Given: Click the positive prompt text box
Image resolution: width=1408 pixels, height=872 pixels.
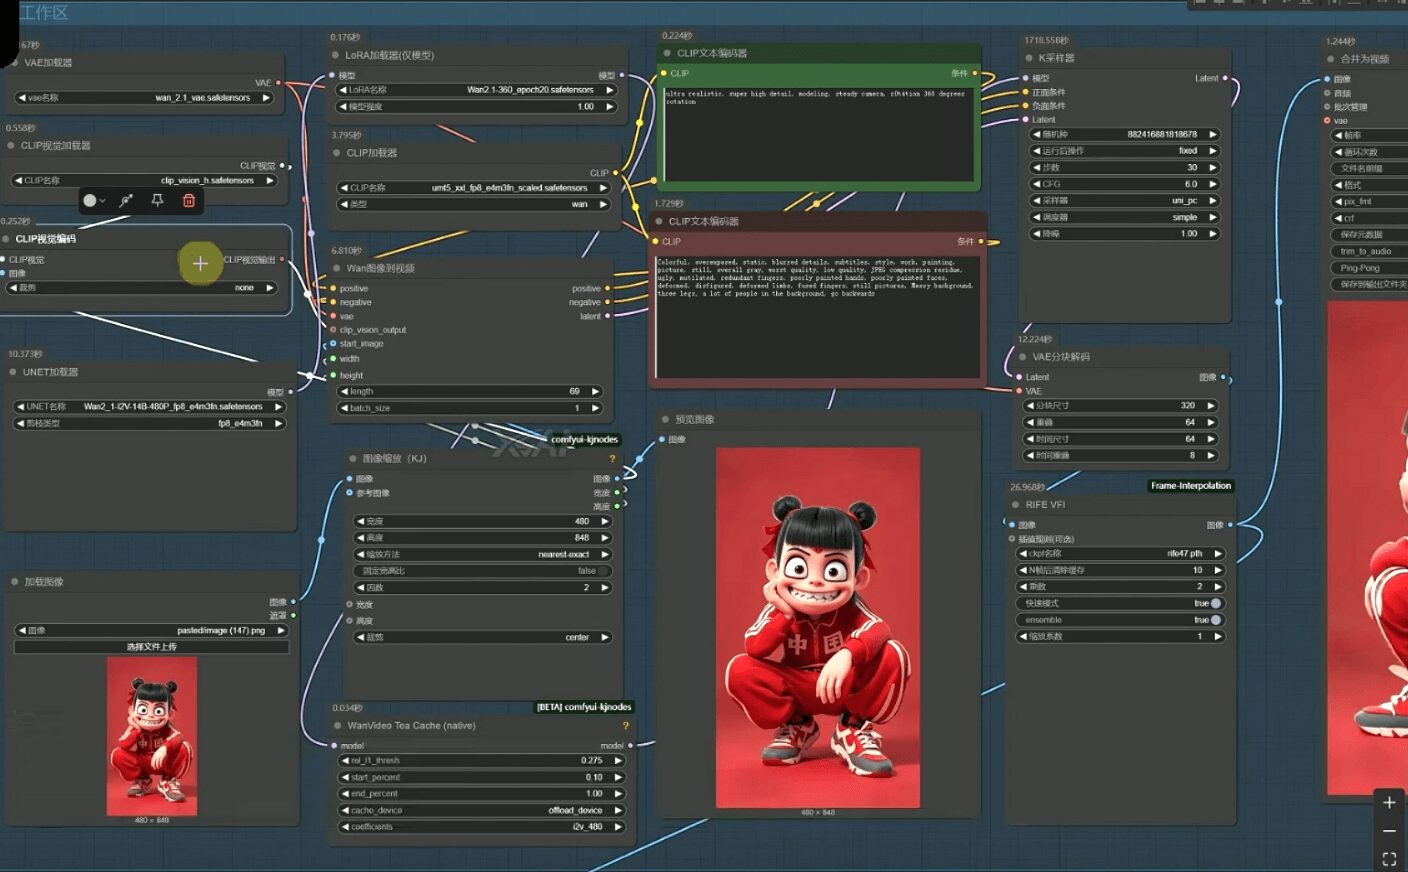Looking at the screenshot, I should pyautogui.click(x=818, y=133).
